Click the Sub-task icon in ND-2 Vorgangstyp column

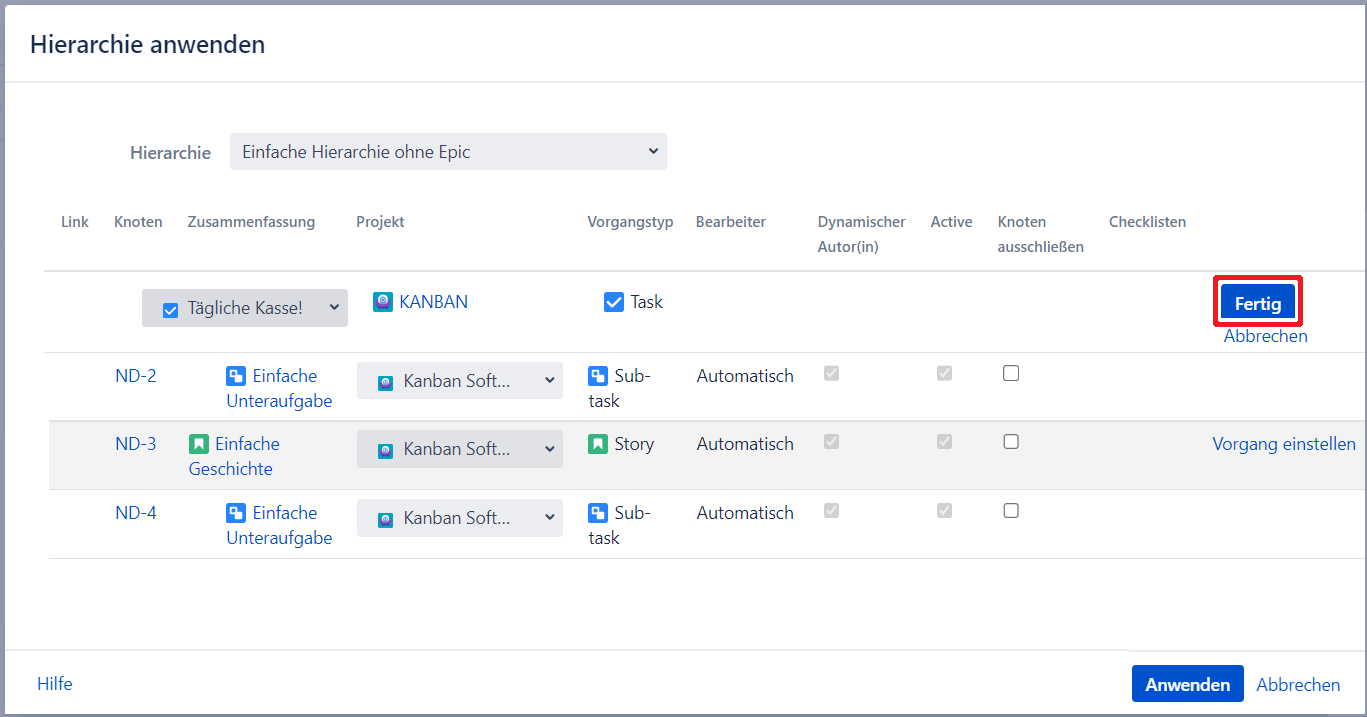[x=598, y=376]
